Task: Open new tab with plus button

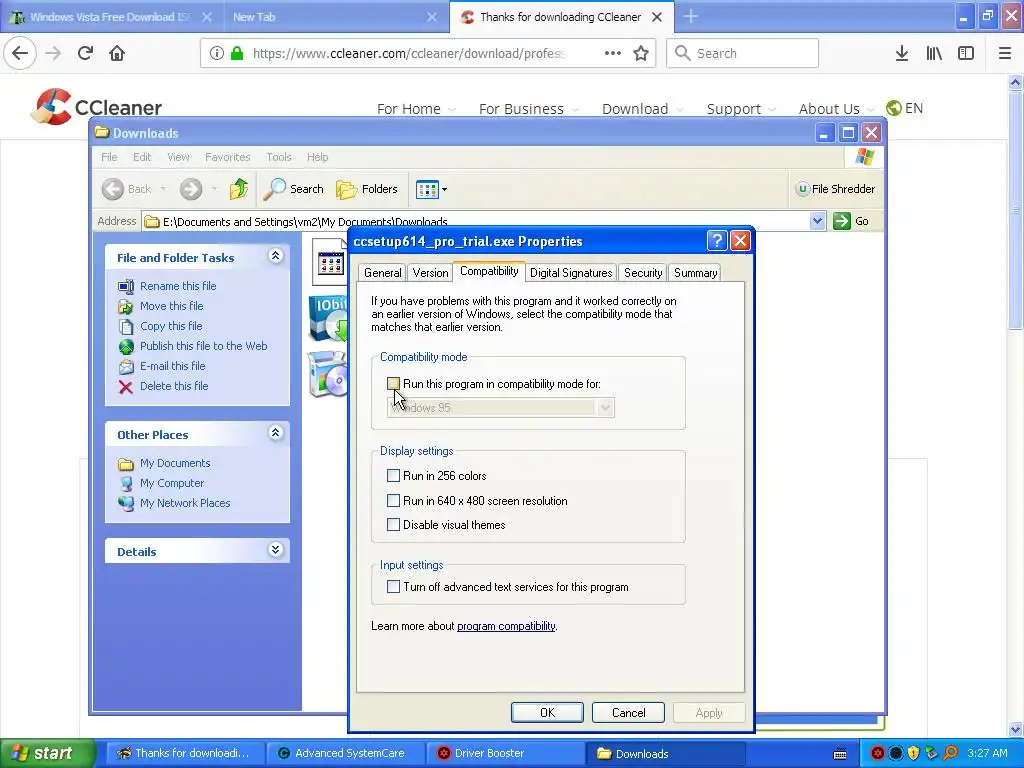Action: [691, 16]
